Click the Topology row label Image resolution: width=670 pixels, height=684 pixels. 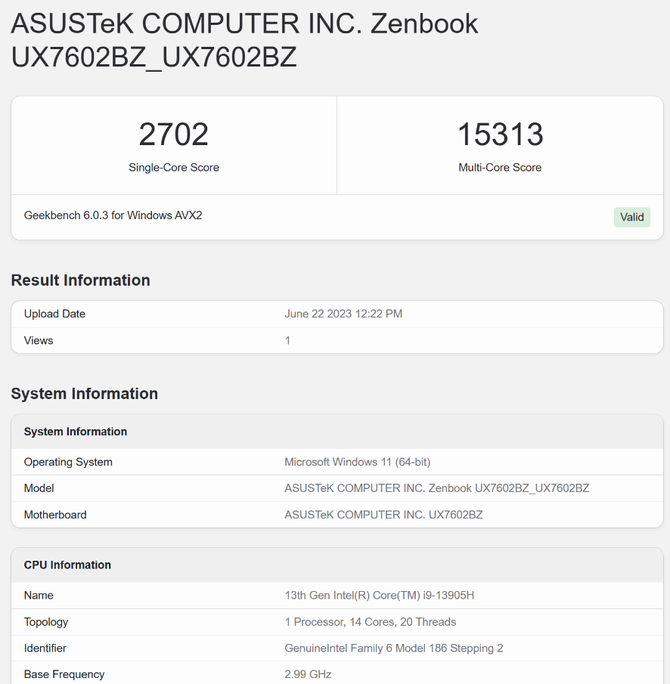pyautogui.click(x=46, y=622)
